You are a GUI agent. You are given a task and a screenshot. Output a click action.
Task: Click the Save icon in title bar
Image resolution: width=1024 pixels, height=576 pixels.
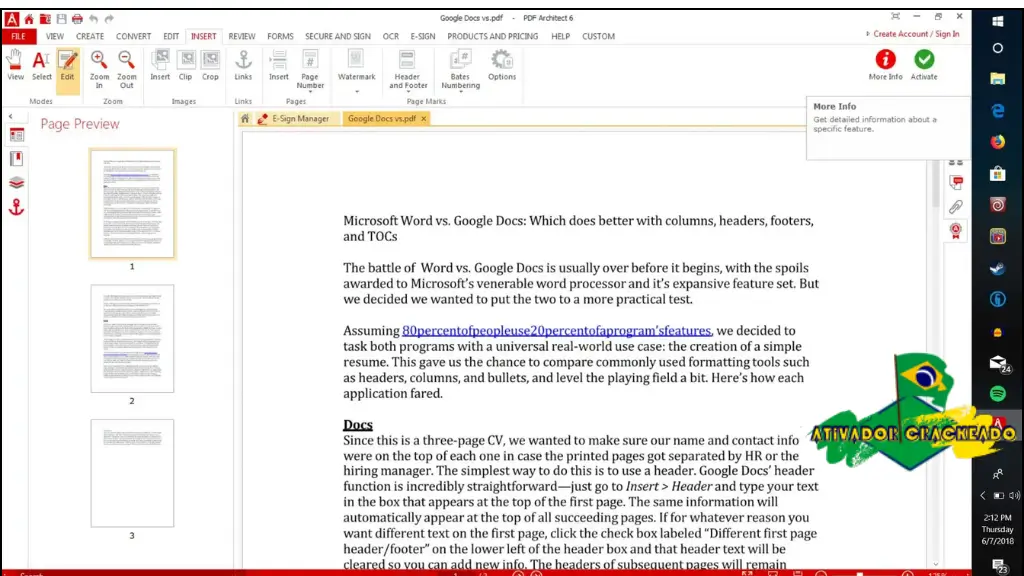[x=61, y=18]
